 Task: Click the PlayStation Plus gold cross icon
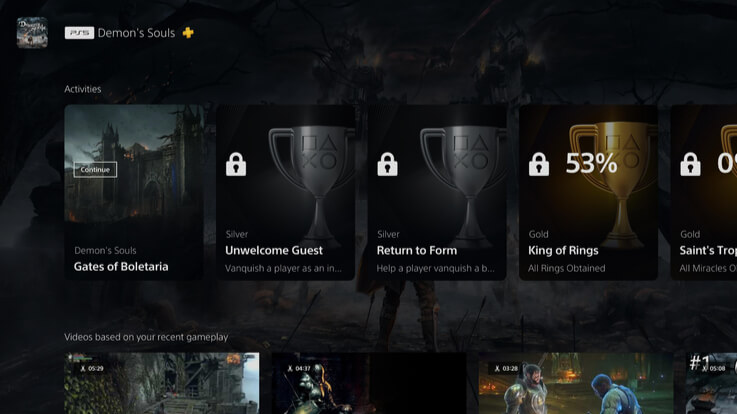tap(188, 32)
